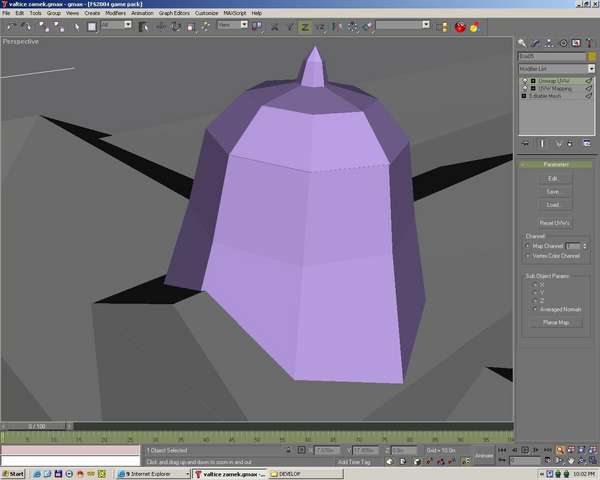Choose the rectangular selection region tool
Image resolution: width=600 pixels, height=480 pixels.
[x=92, y=27]
